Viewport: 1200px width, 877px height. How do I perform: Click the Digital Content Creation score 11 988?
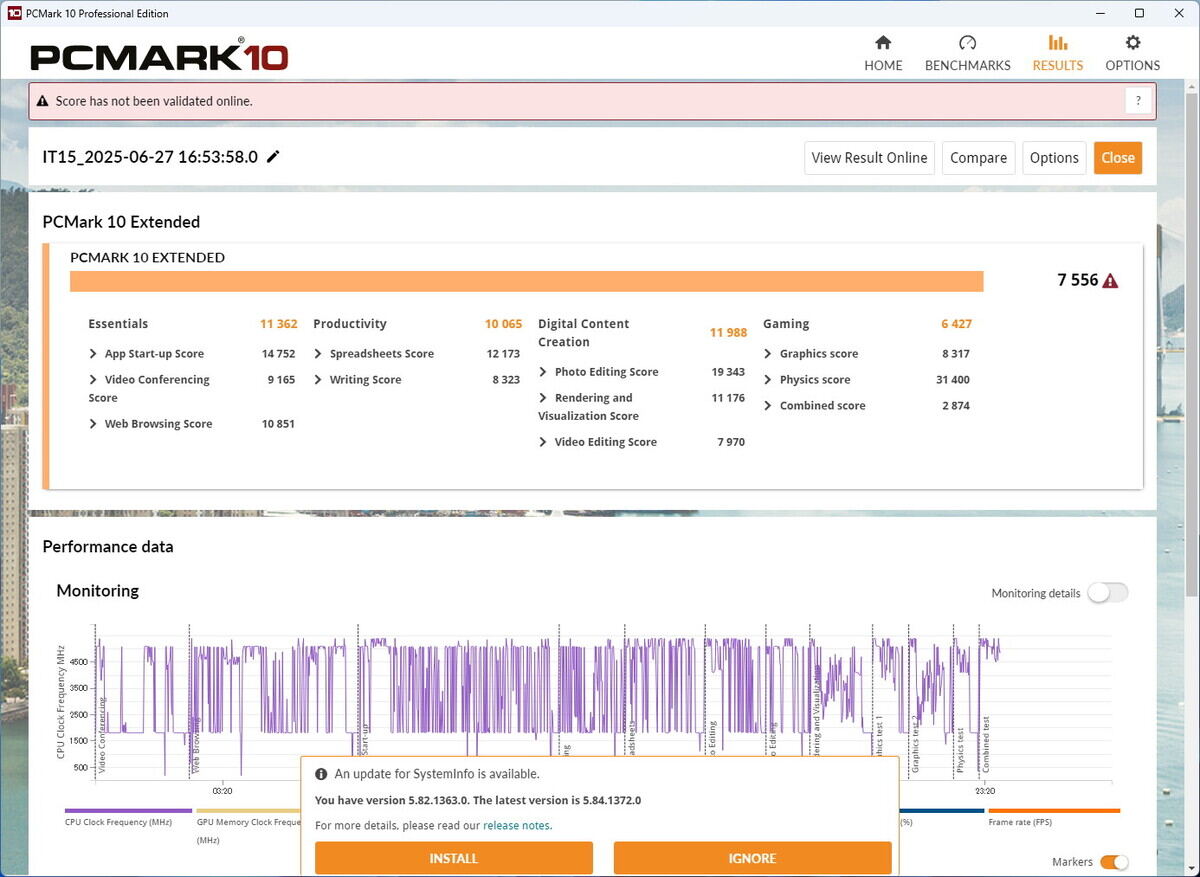[x=729, y=333]
